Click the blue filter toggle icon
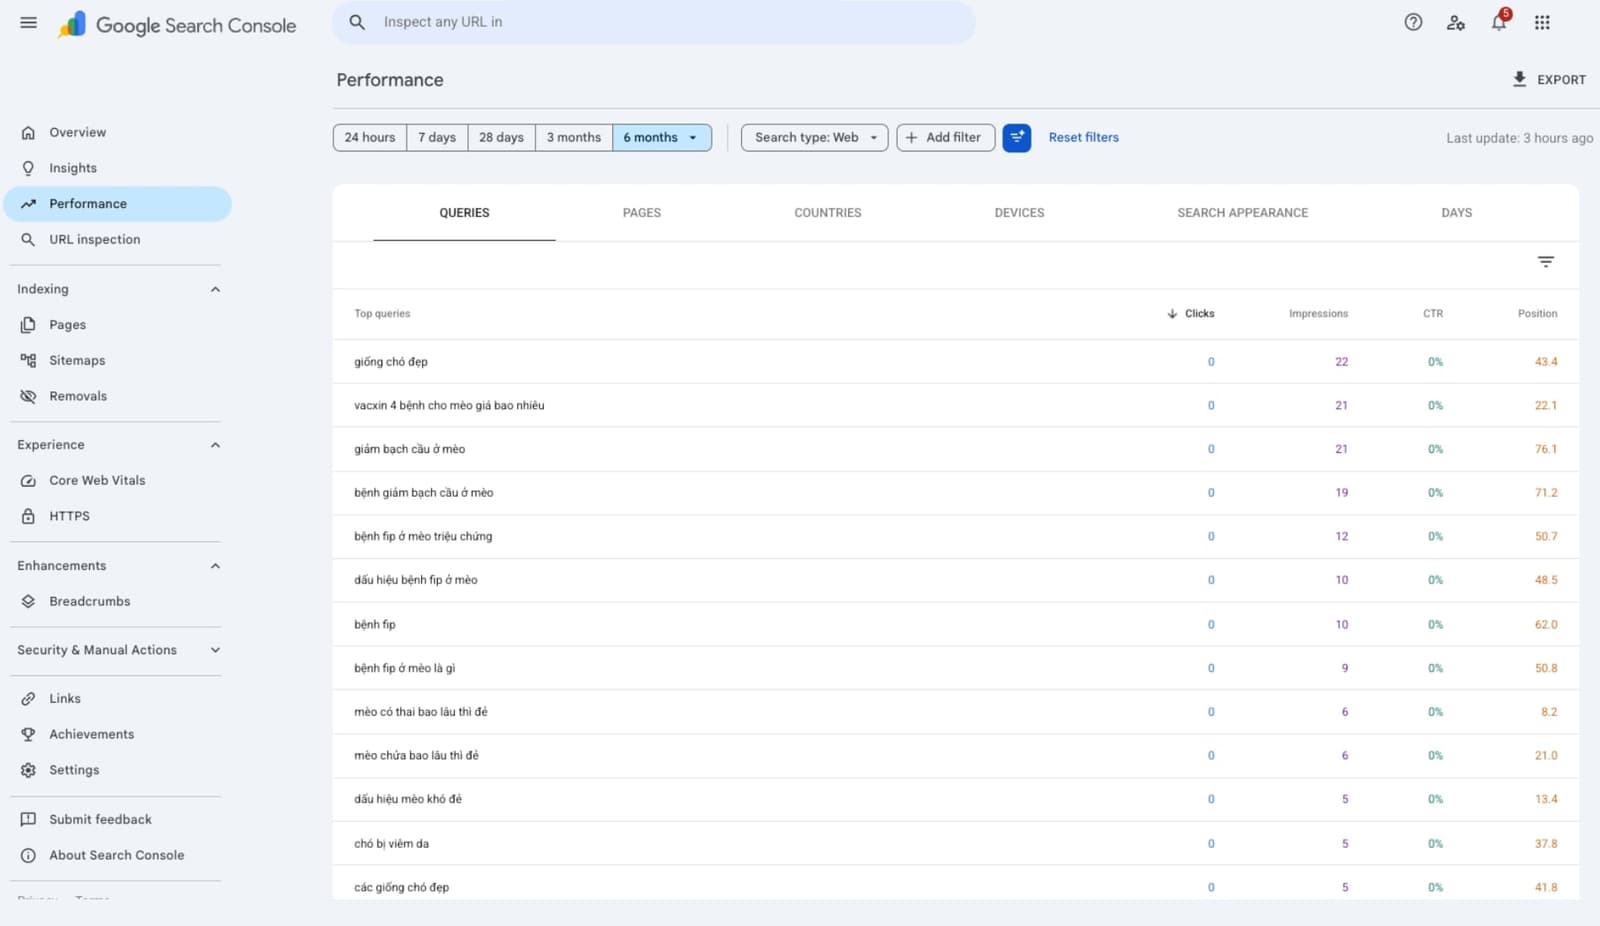Screen dimensions: 1600x926 (1017, 137)
